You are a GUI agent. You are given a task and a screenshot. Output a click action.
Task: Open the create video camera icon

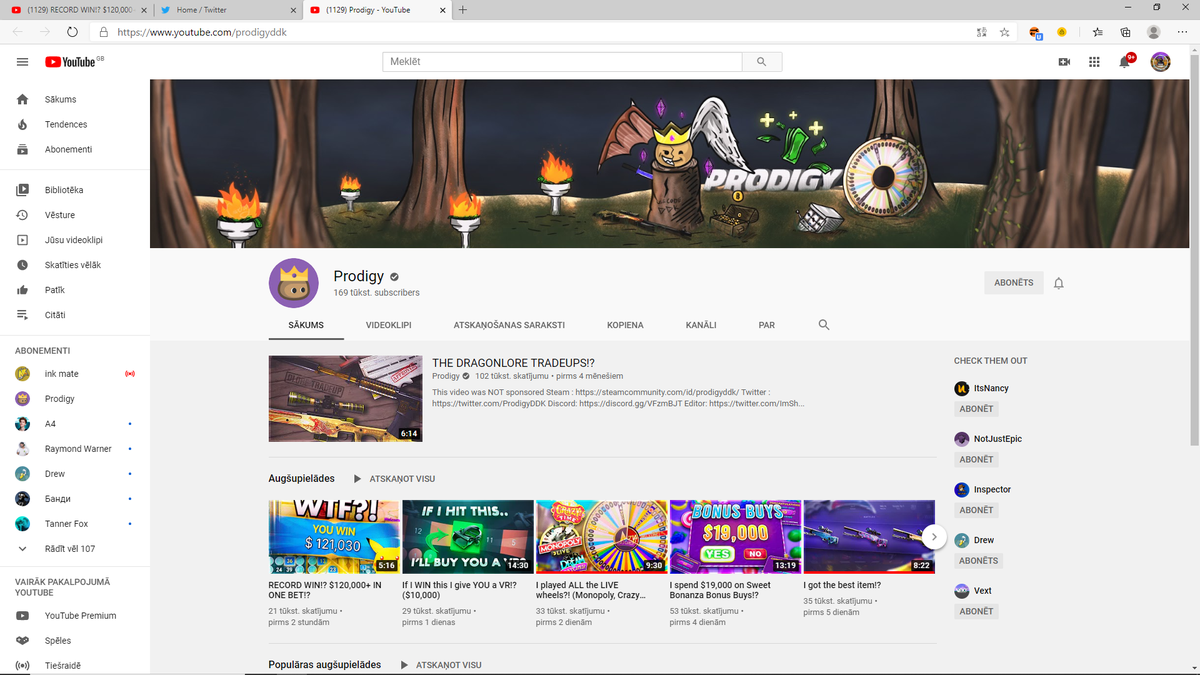(1064, 62)
